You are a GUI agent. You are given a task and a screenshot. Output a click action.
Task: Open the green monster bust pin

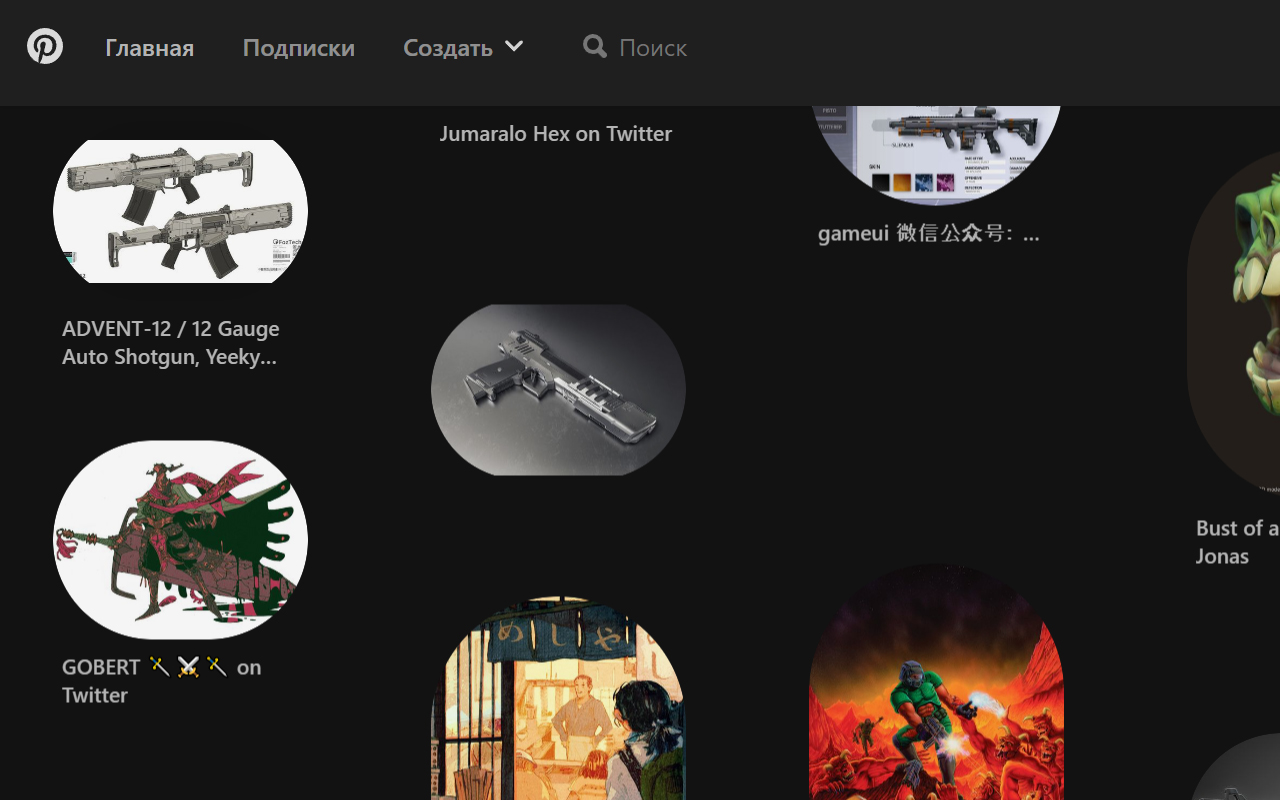1233,323
